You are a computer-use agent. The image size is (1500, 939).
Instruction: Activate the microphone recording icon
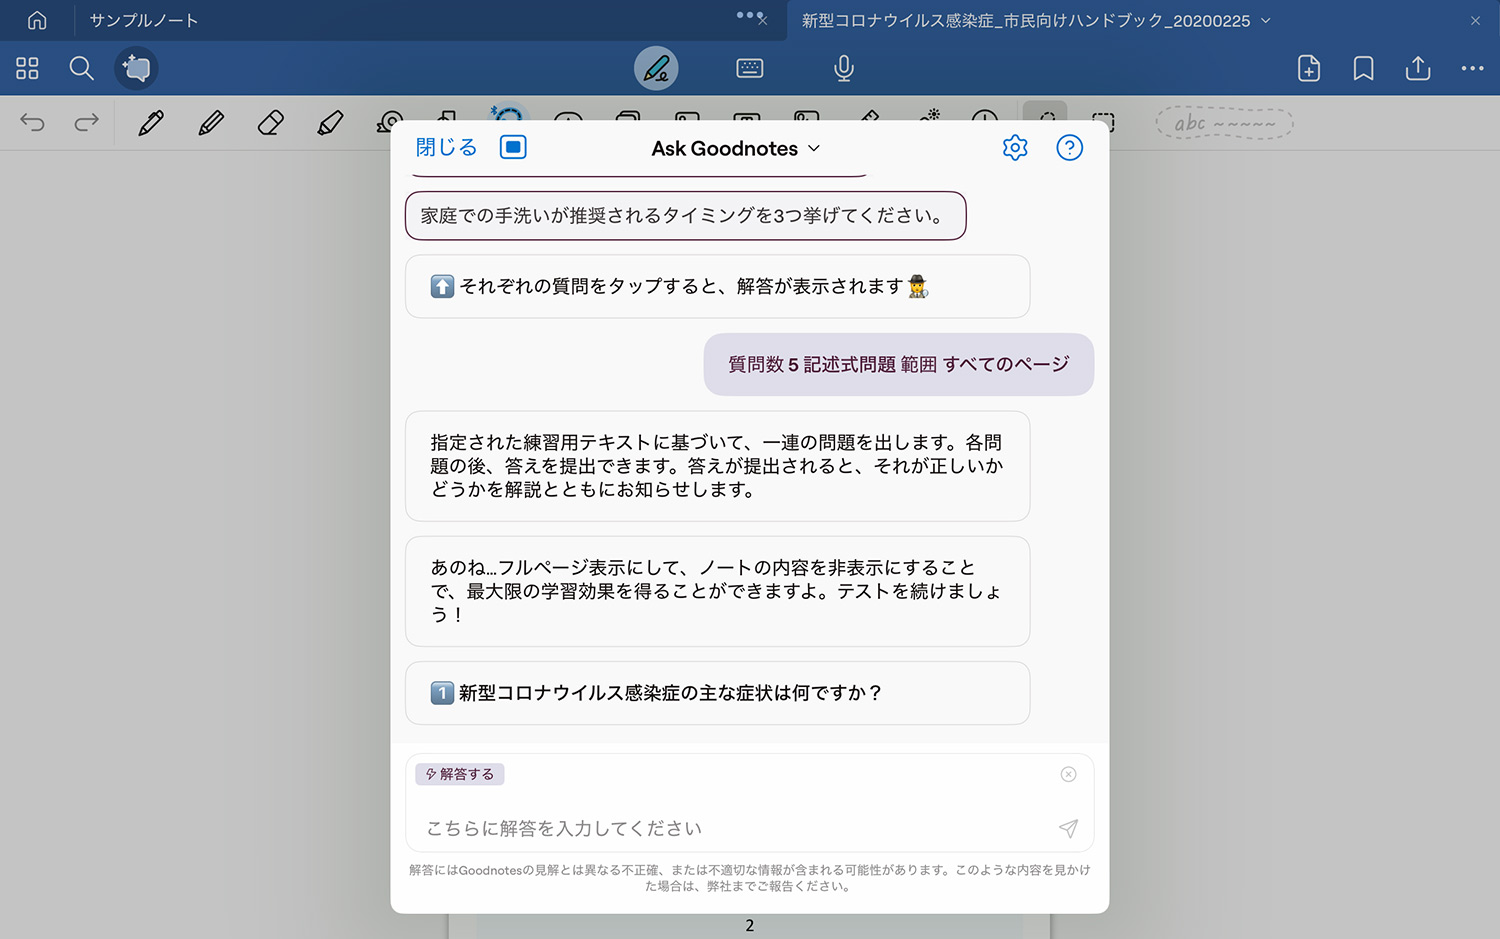coord(844,68)
